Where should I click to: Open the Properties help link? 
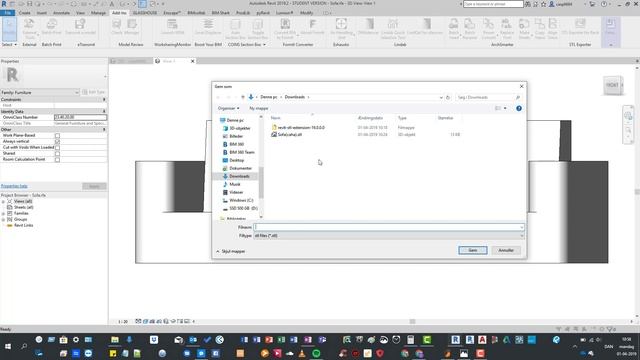14,186
